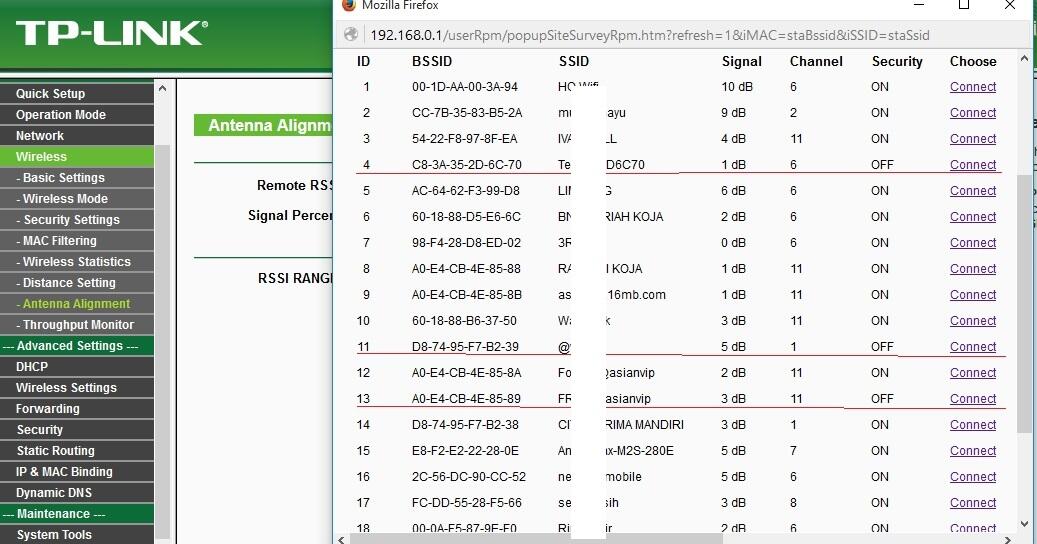Open Network menu item

pos(77,136)
